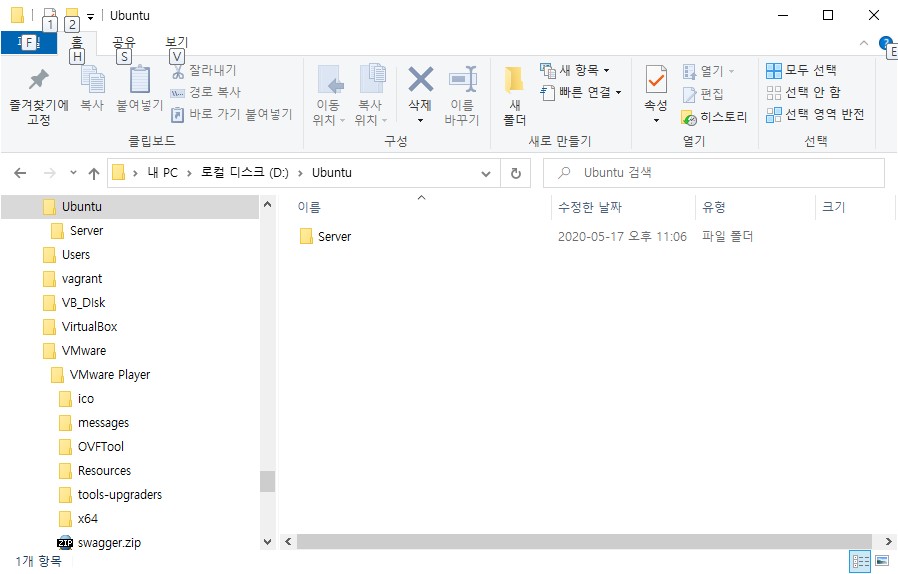This screenshot has width=898, height=574.
Task: Open recent locations dropdown arrow
Action: point(73,173)
